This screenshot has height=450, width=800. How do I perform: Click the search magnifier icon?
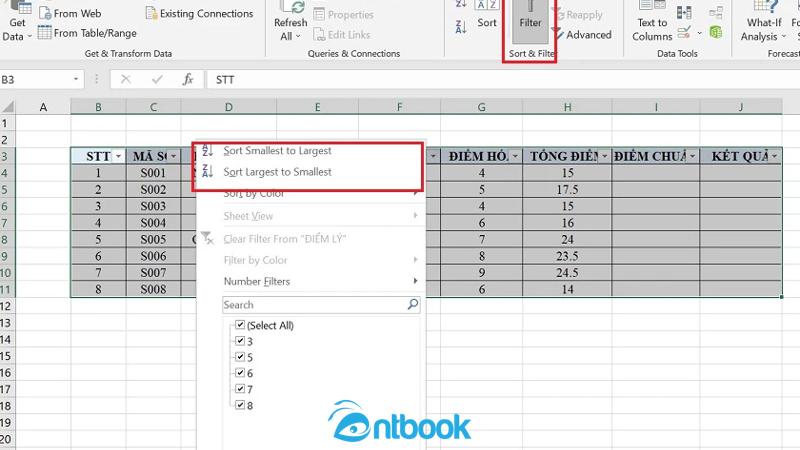coord(413,304)
